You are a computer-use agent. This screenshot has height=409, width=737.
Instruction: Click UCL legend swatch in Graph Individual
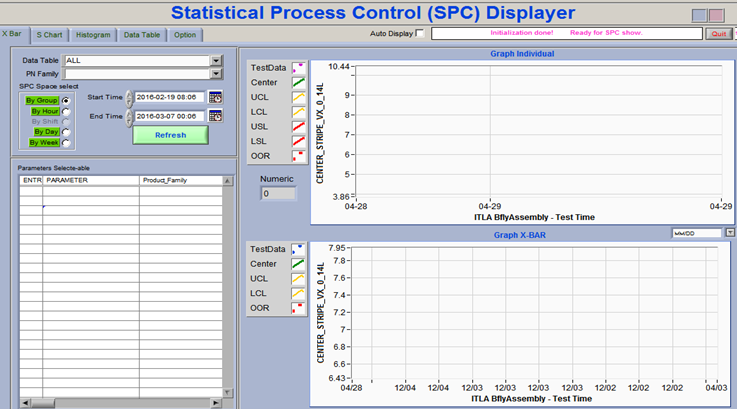coord(298,97)
